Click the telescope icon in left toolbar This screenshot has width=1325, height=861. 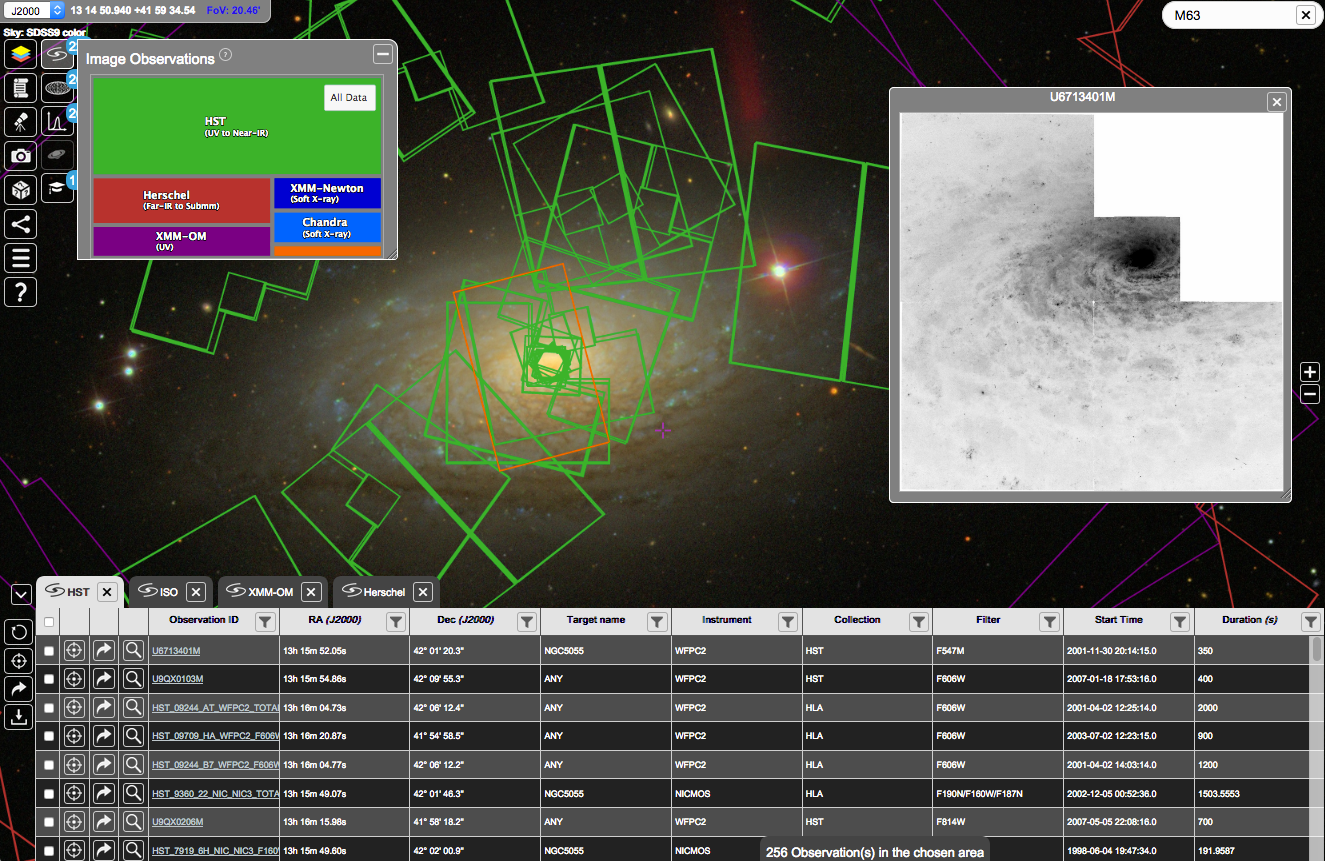pyautogui.click(x=21, y=122)
